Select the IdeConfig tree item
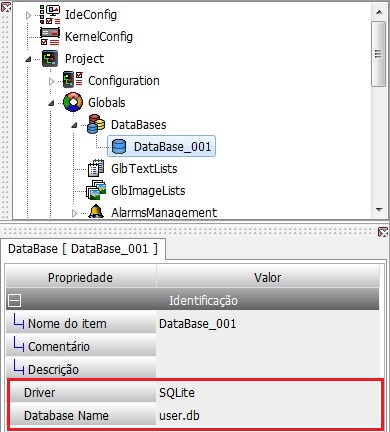The width and height of the screenshot is (390, 432). [91, 15]
